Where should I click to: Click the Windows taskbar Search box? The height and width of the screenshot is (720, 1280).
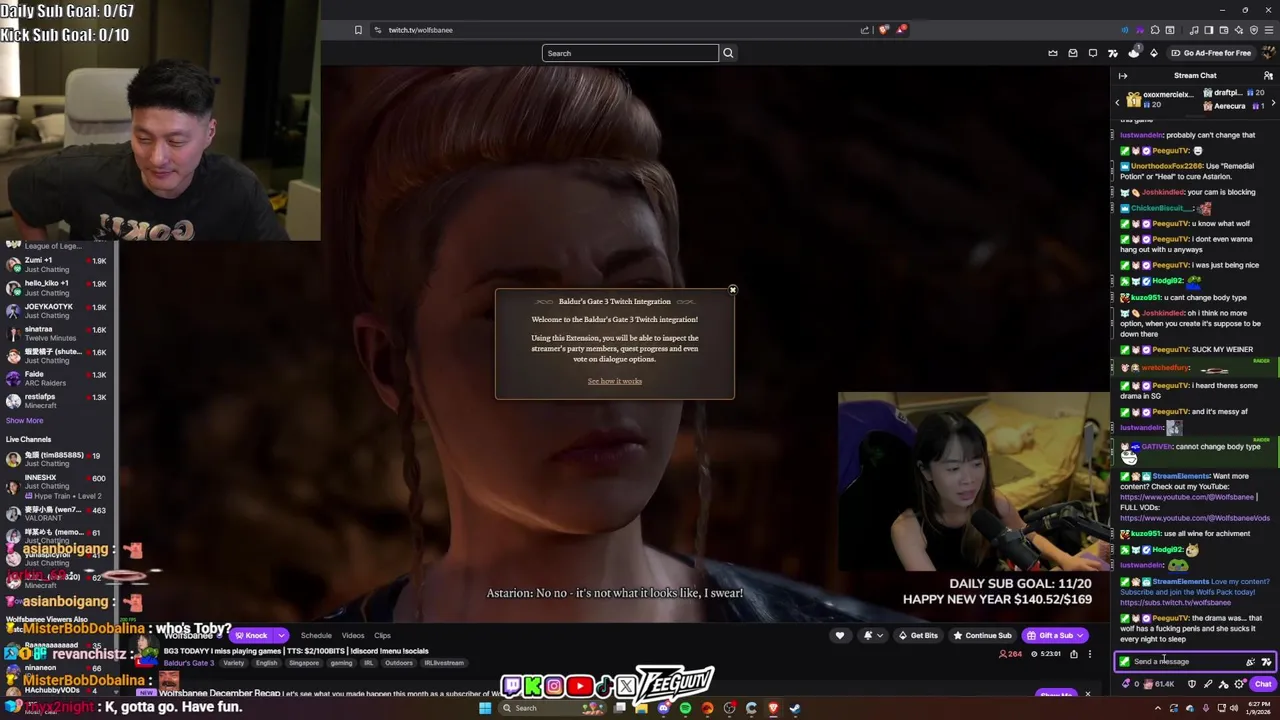(x=552, y=708)
